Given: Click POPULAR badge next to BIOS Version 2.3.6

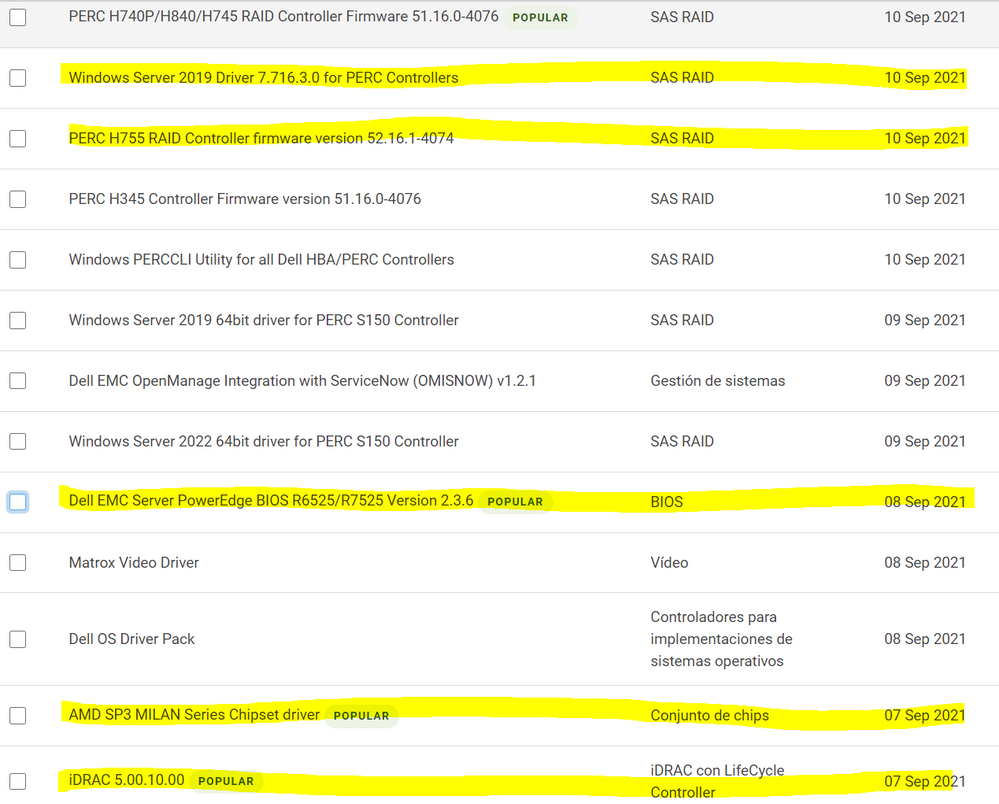Looking at the screenshot, I should pos(515,502).
